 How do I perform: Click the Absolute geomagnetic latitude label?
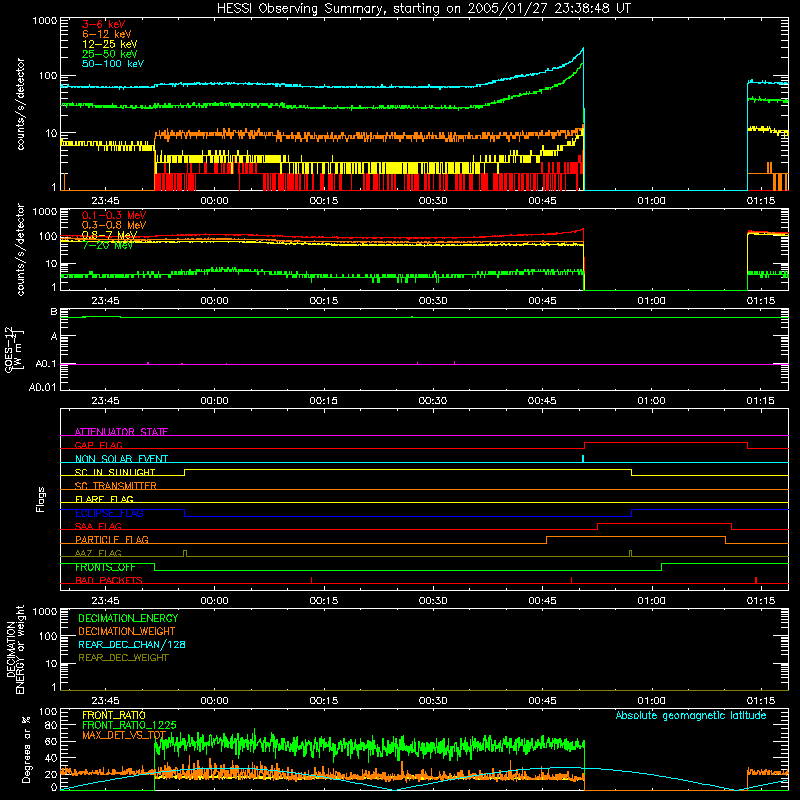tap(691, 715)
